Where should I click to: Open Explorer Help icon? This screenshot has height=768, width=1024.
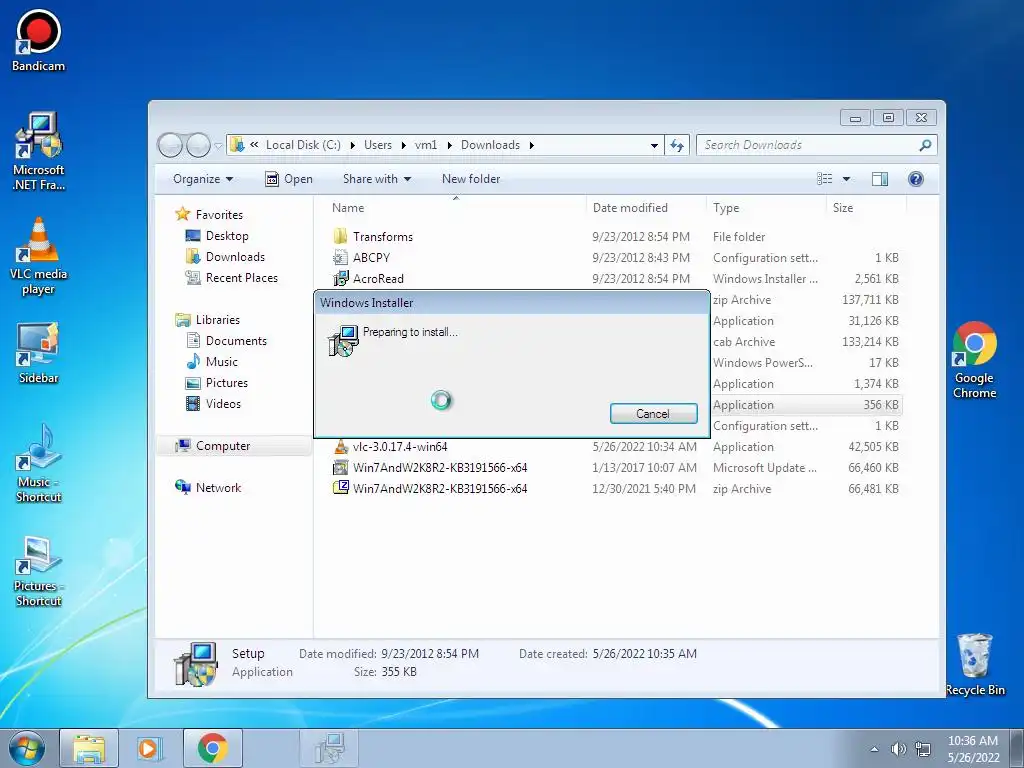click(916, 179)
